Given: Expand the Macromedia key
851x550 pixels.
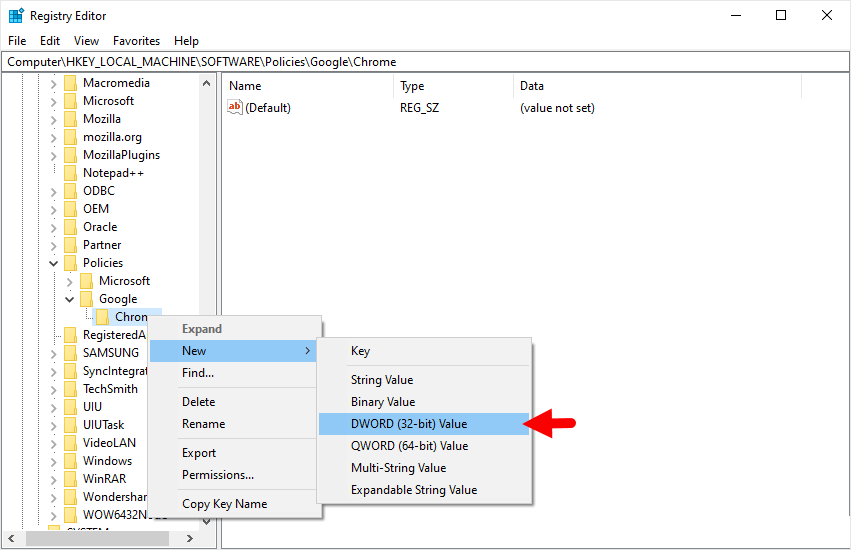Looking at the screenshot, I should [x=53, y=84].
